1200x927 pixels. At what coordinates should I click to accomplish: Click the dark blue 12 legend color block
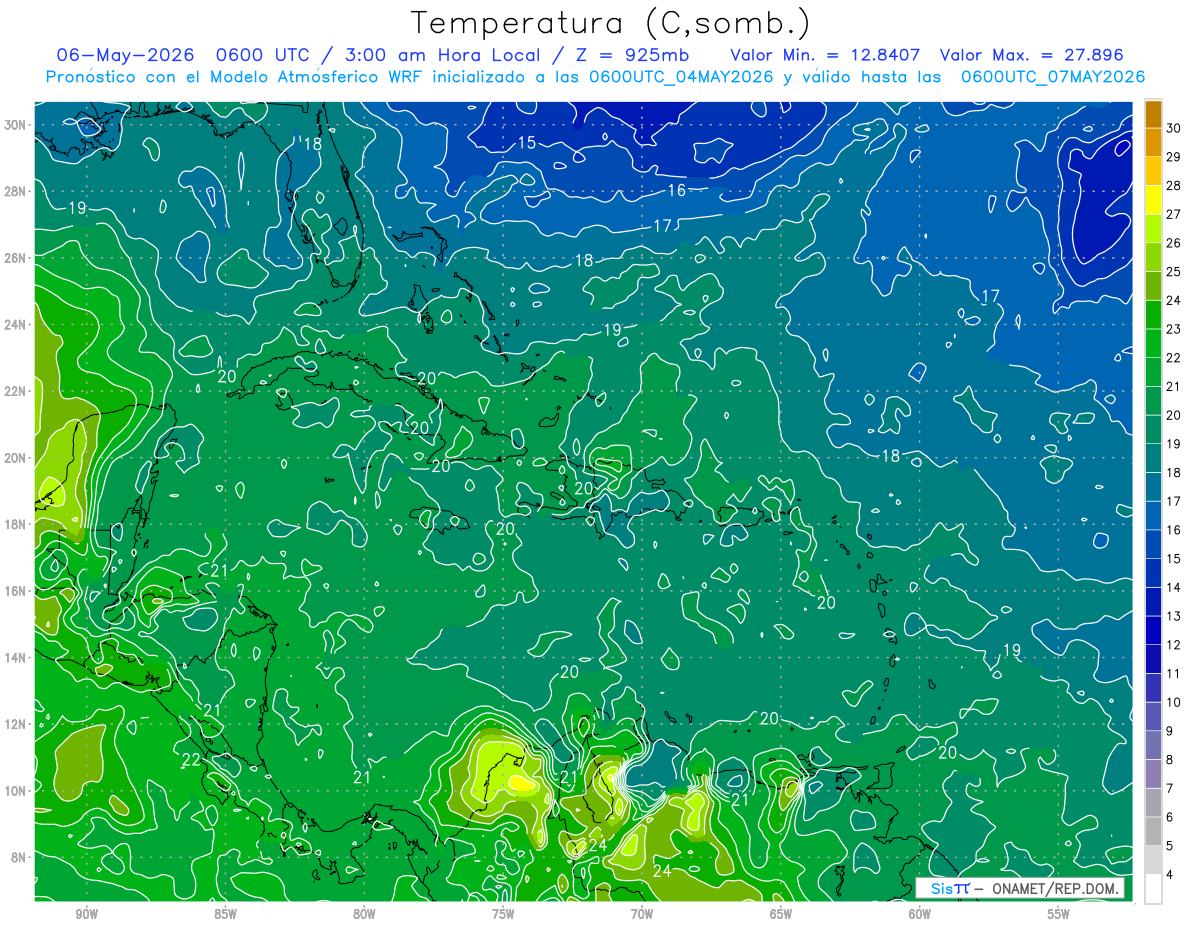1153,630
